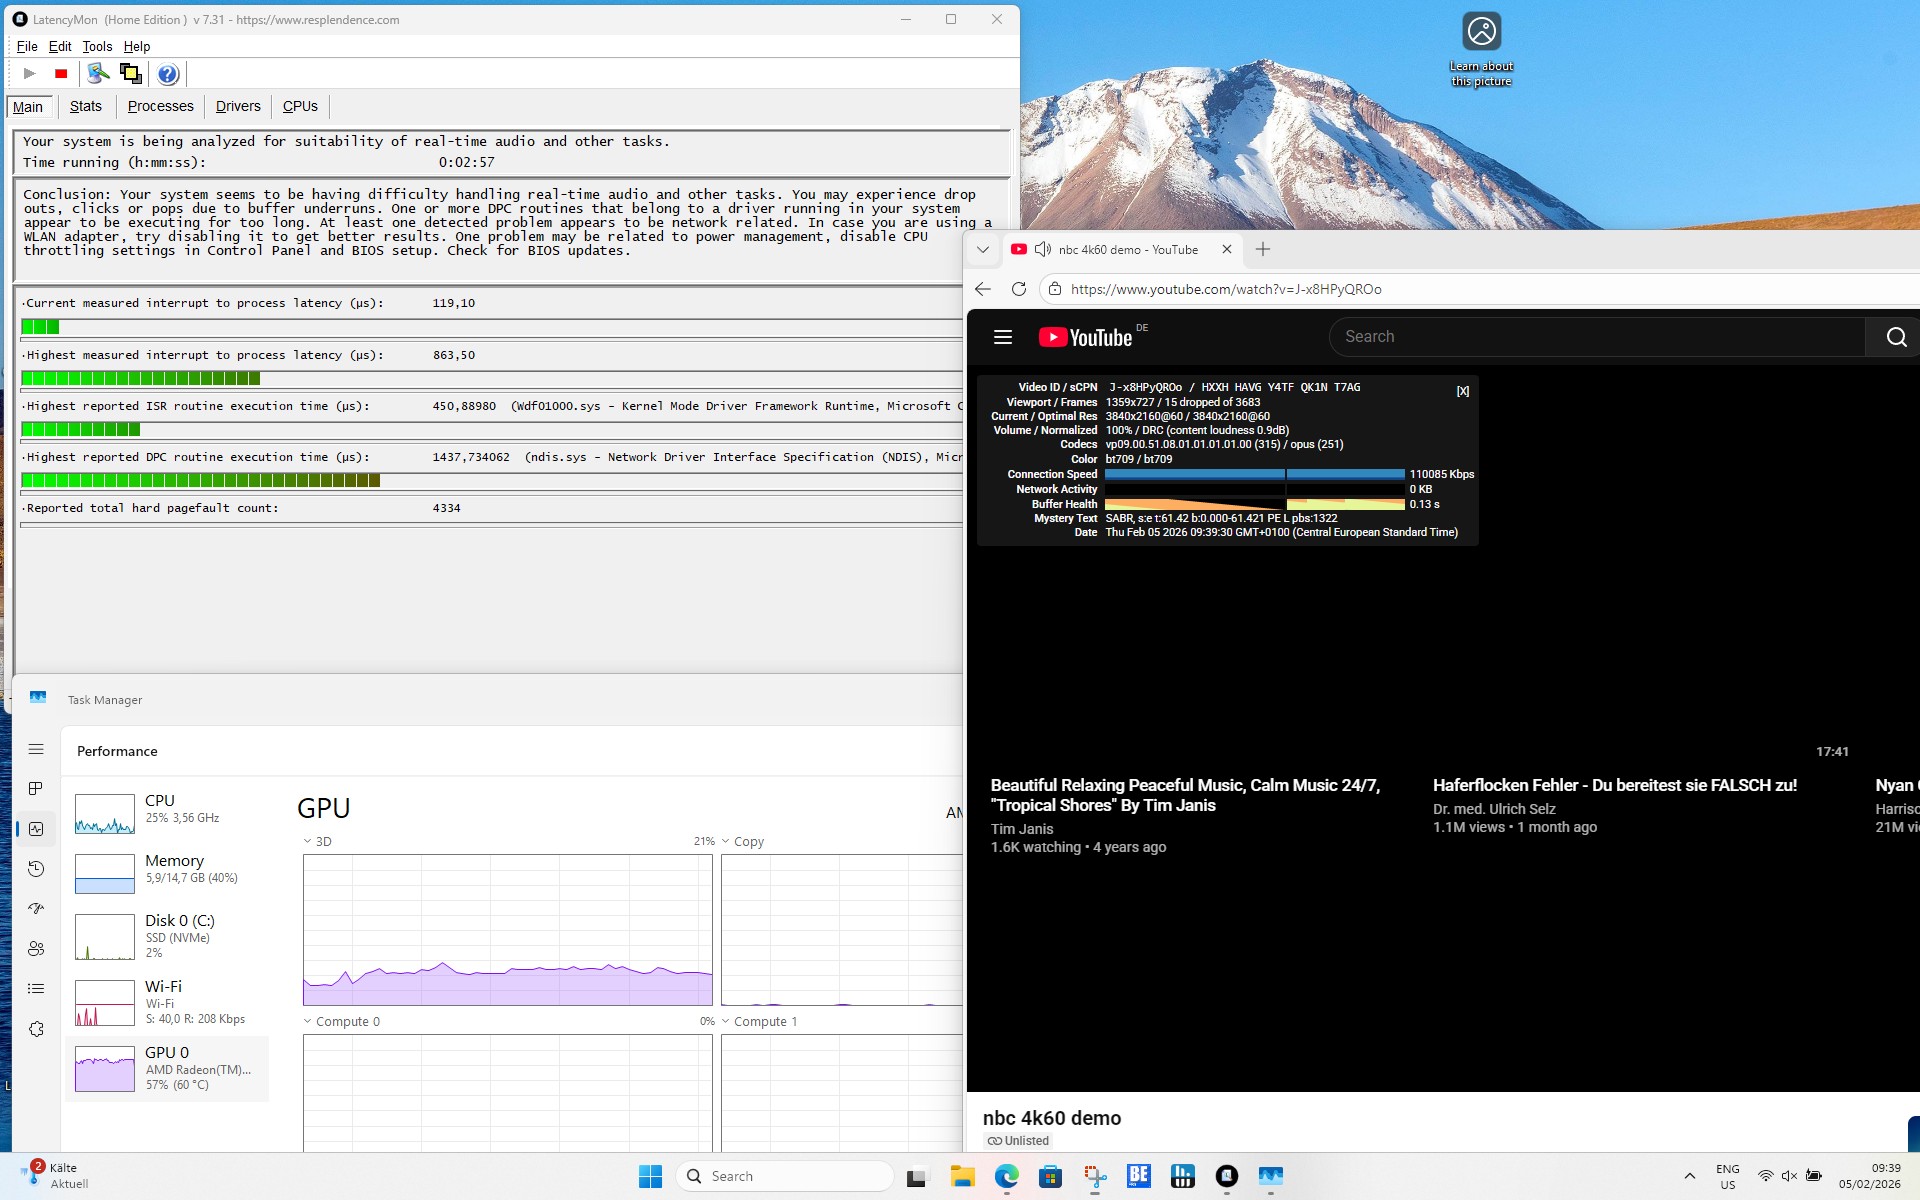Switch to the Drivers tab in LatencyMon
Screen dimensions: 1920x1200
[238, 106]
